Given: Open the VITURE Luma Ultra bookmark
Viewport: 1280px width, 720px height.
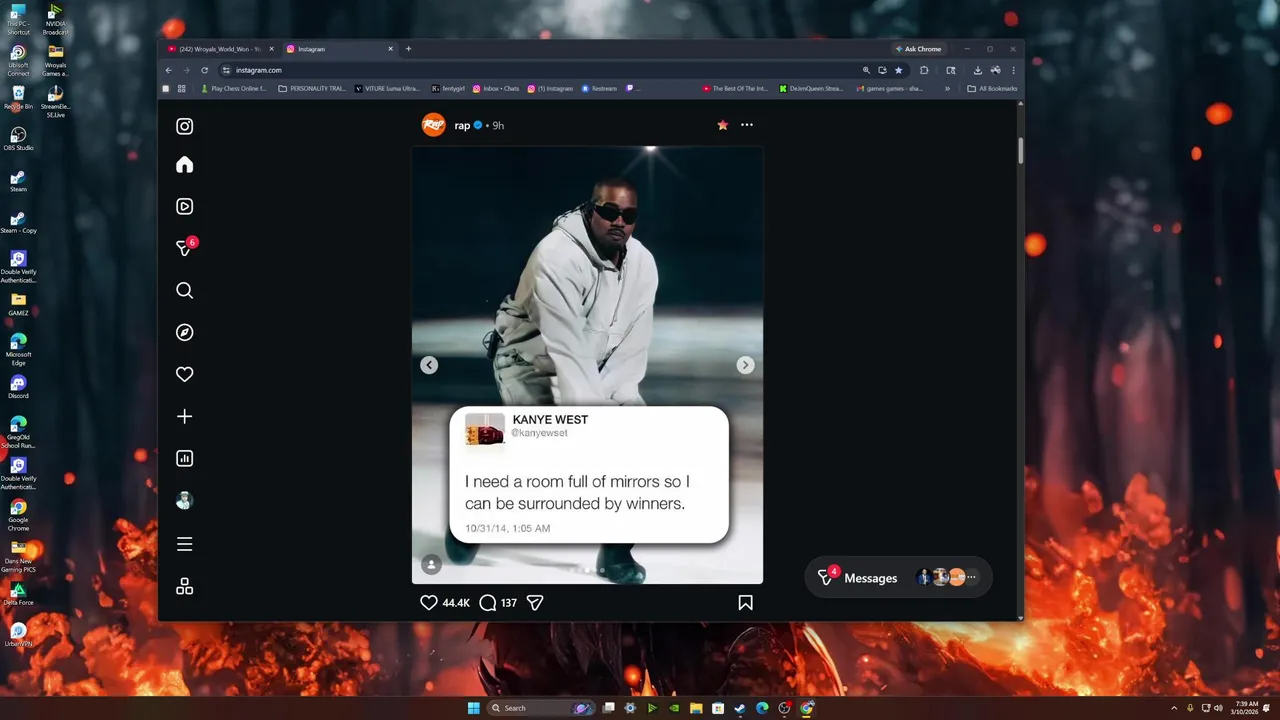Looking at the screenshot, I should coord(387,88).
